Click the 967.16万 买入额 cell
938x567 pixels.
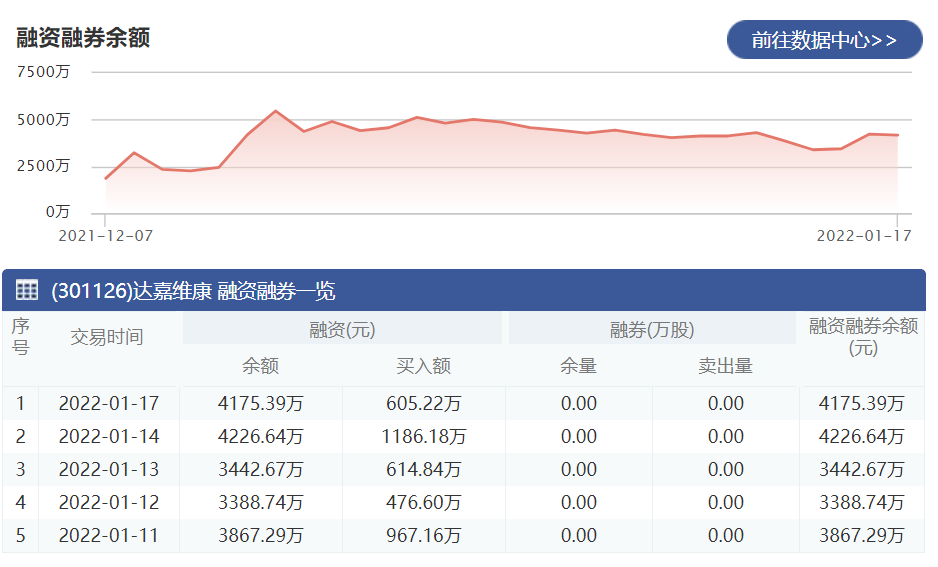[424, 535]
